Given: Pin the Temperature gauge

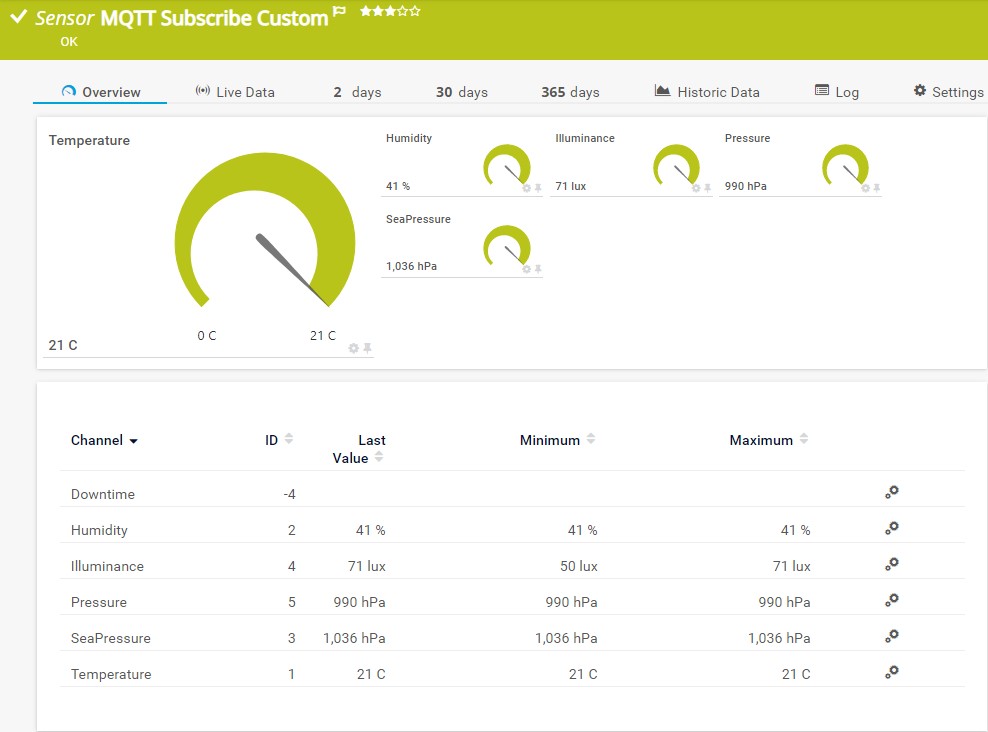Looking at the screenshot, I should [367, 348].
